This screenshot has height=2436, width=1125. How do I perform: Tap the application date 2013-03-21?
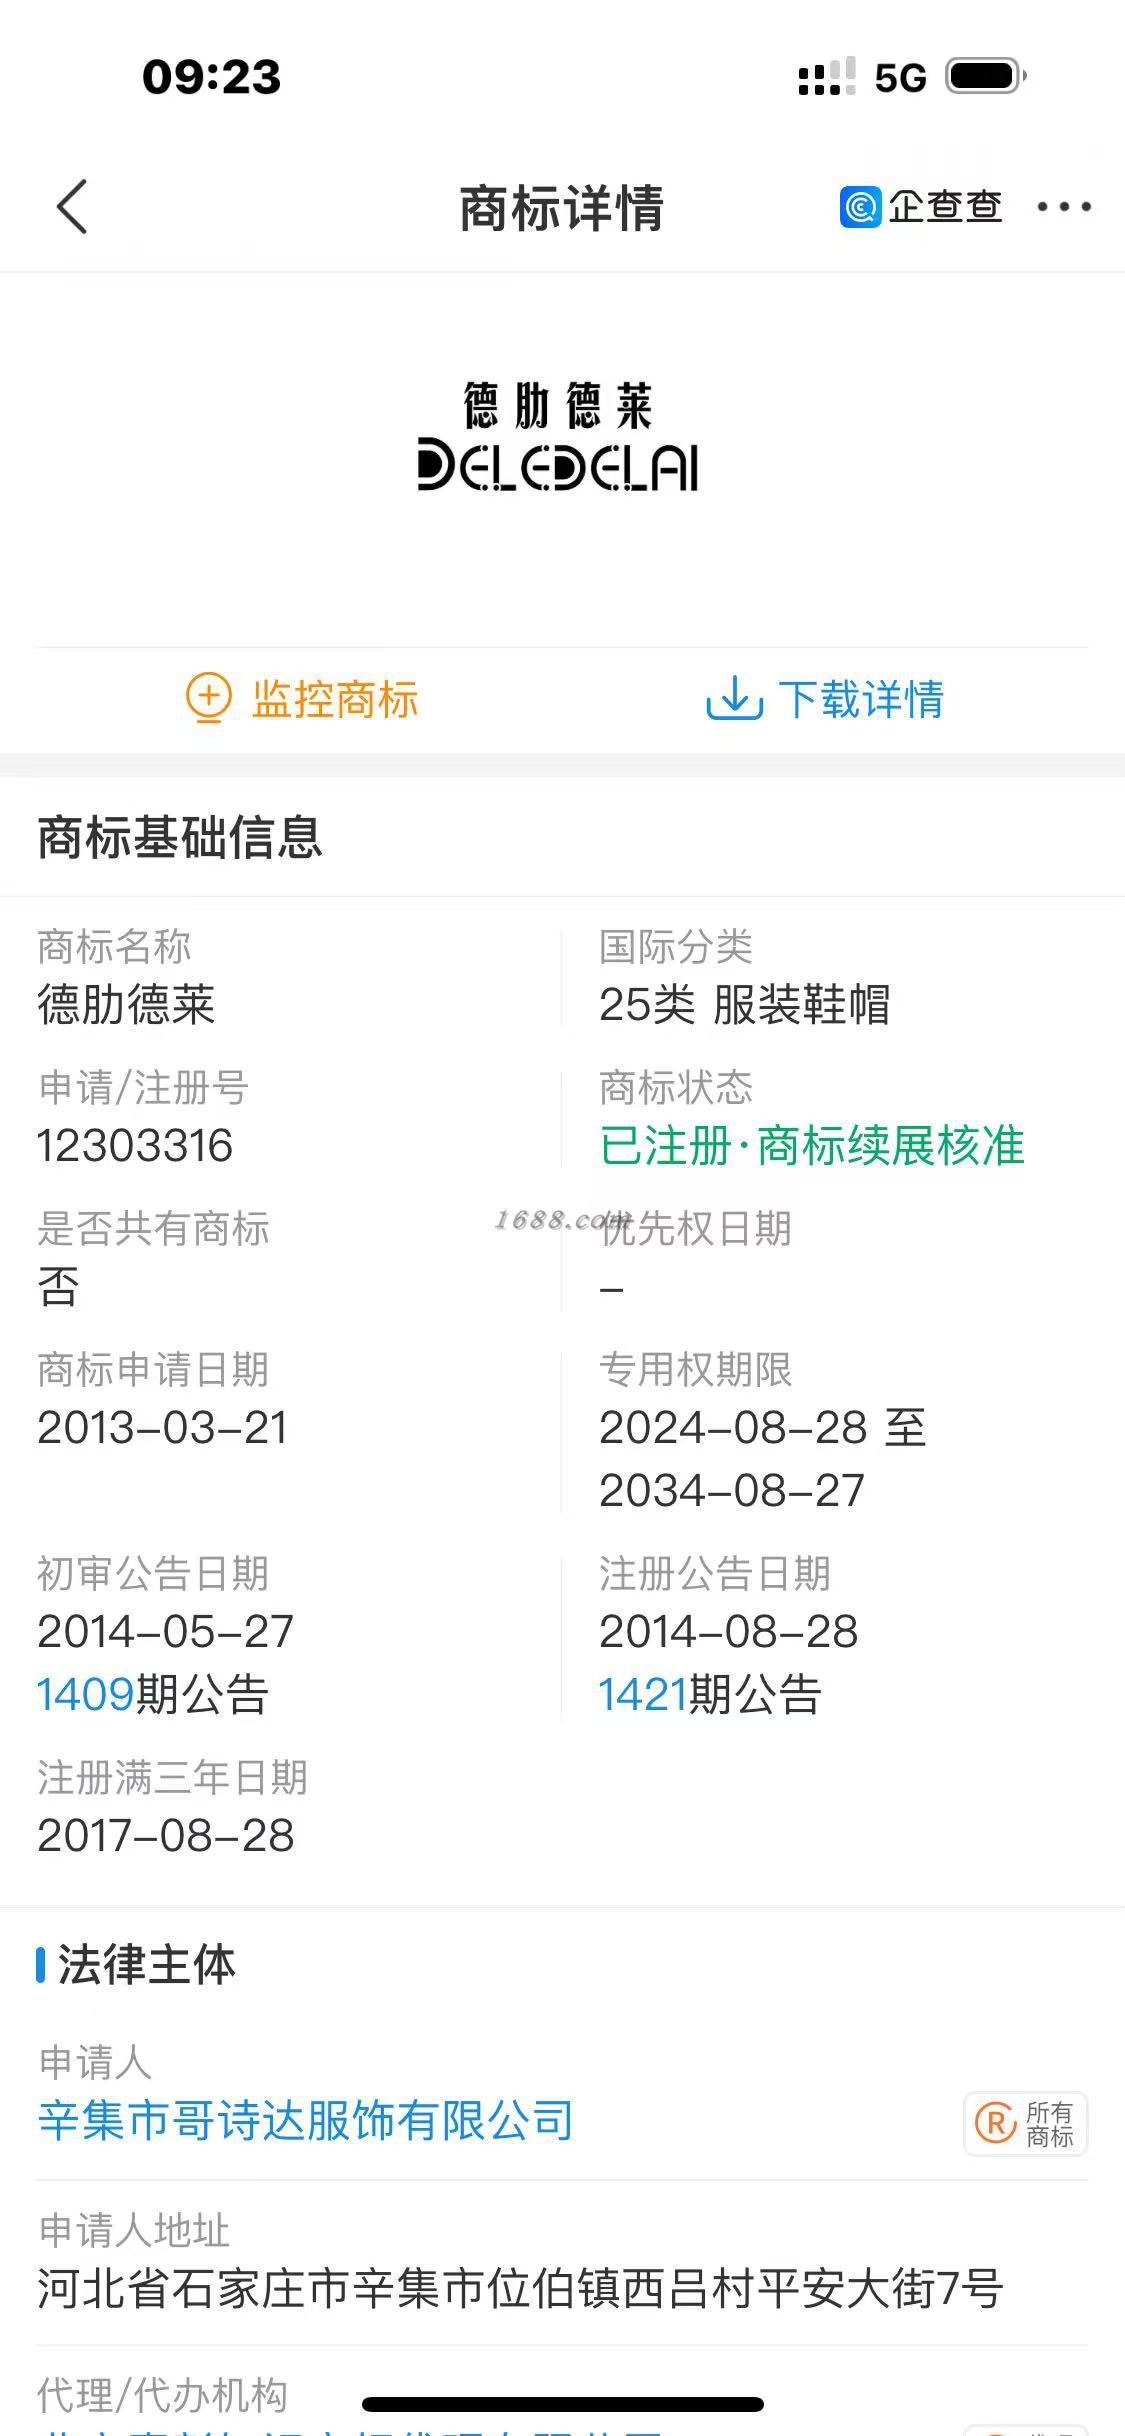pos(163,1428)
